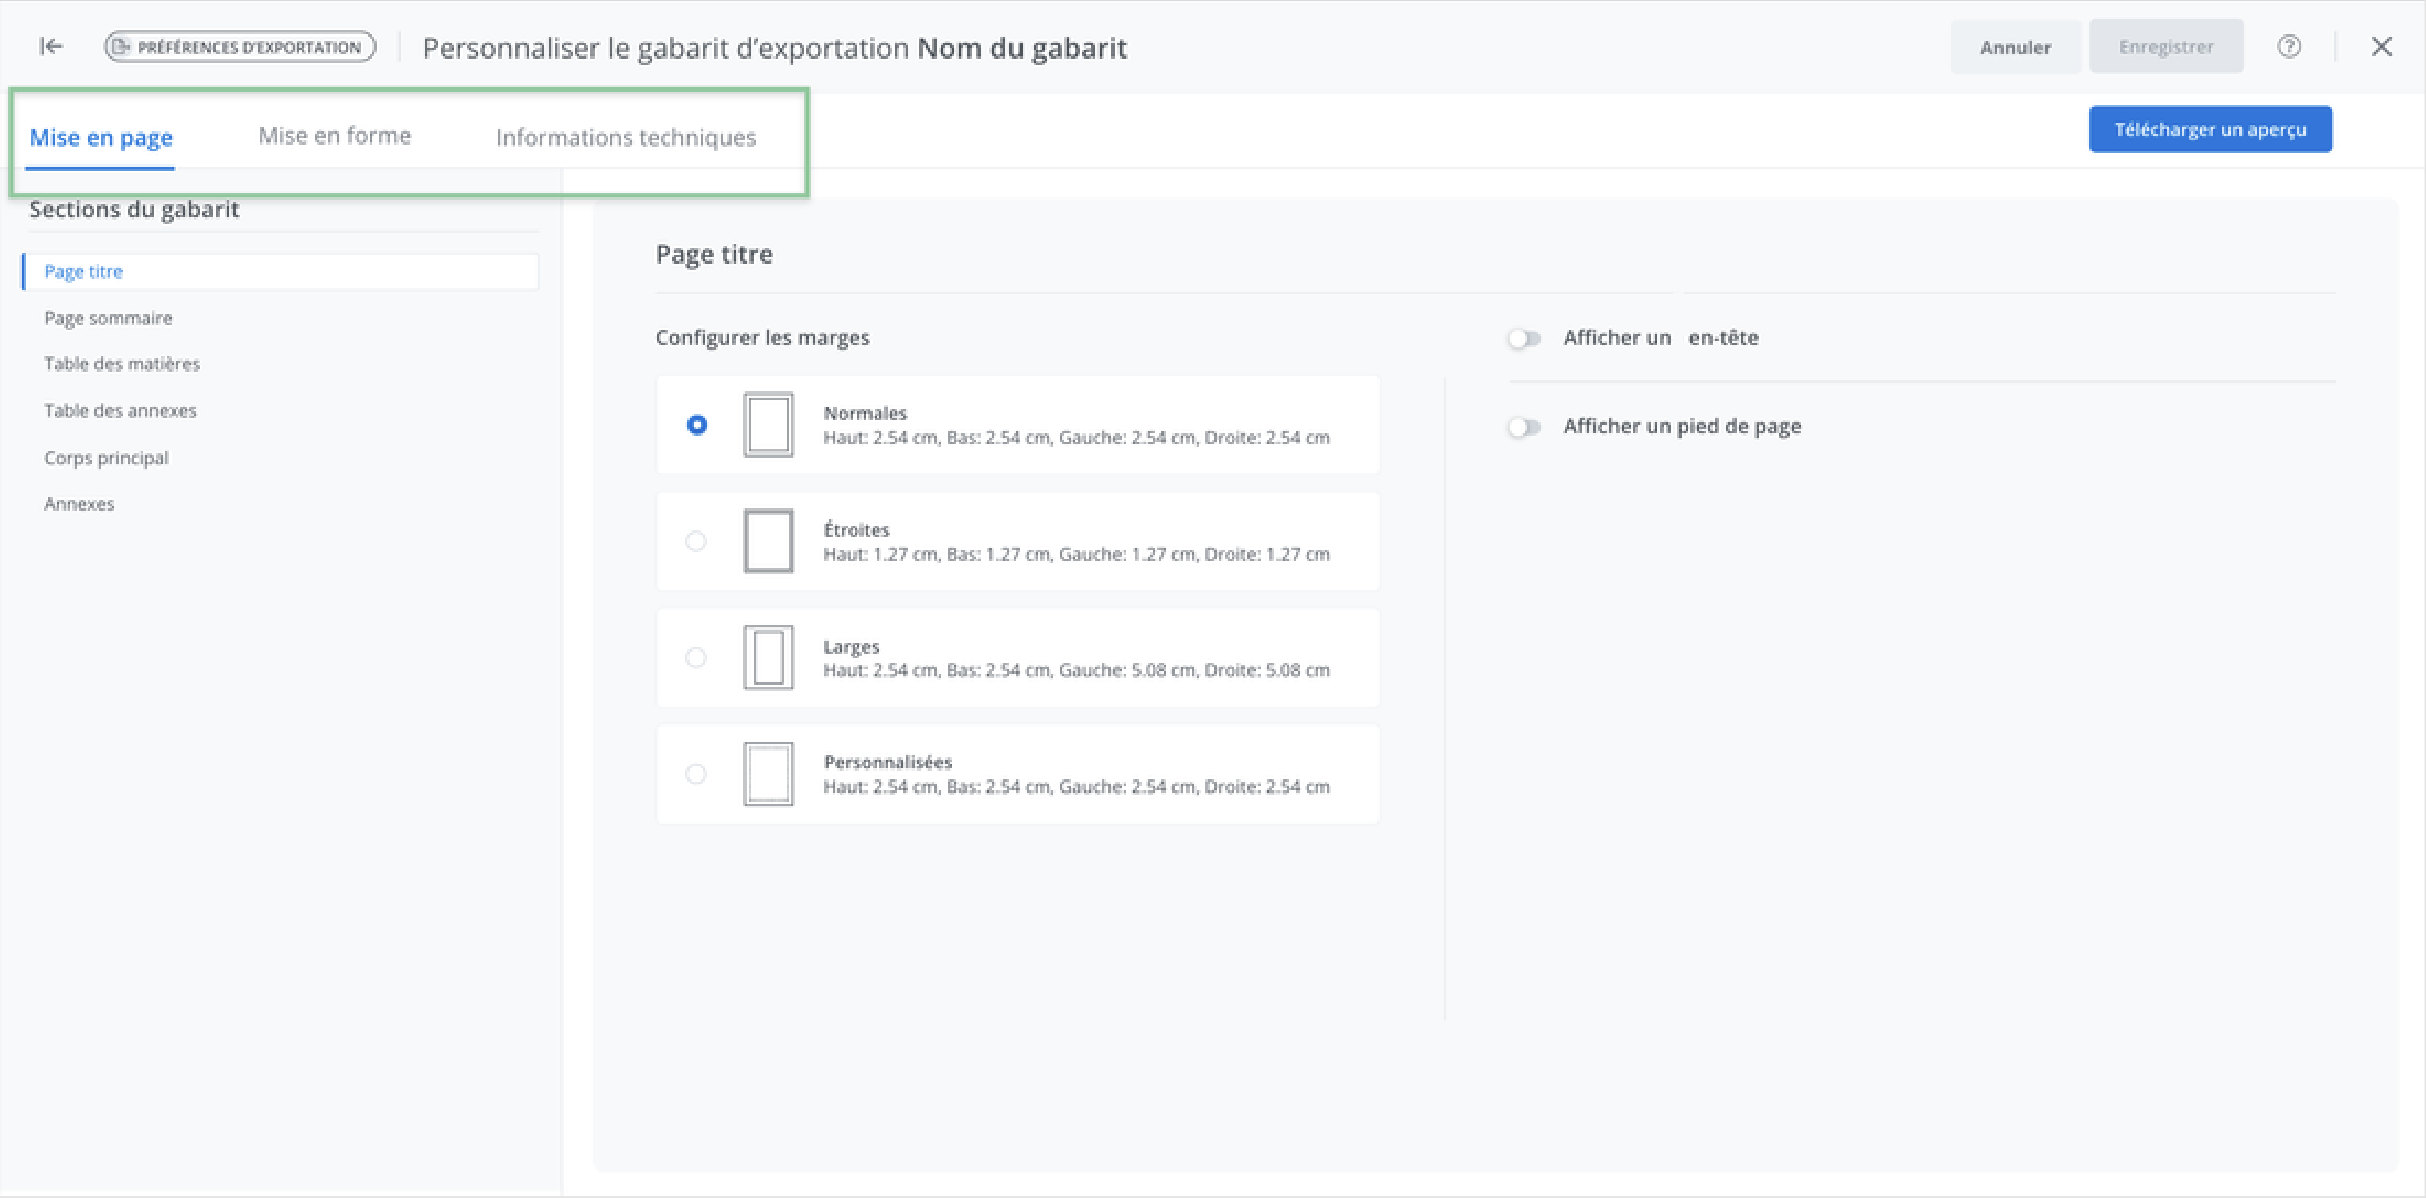
Task: Select the Personnalisées margins radio button
Action: click(x=696, y=774)
